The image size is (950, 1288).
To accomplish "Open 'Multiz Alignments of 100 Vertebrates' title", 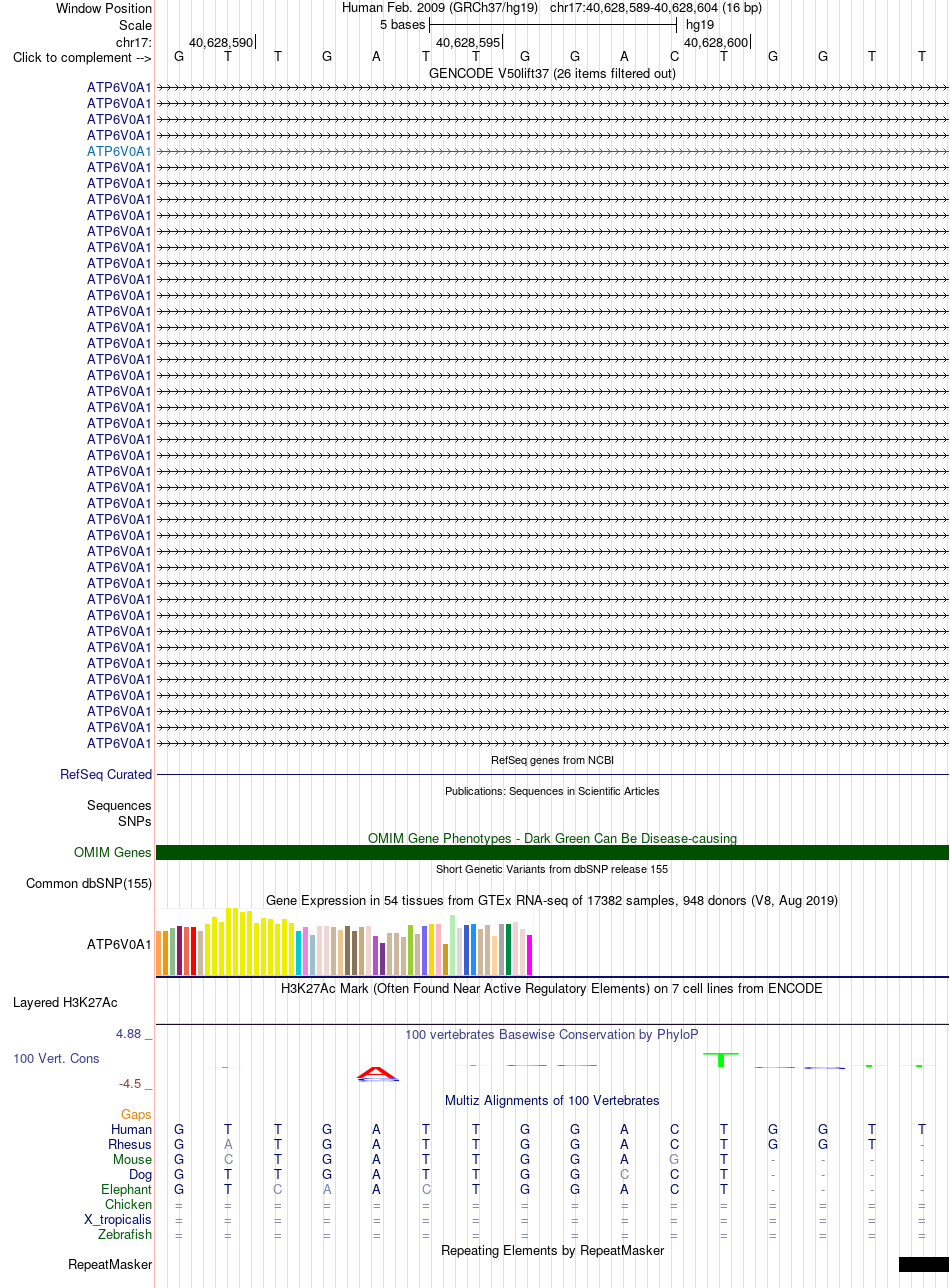I will pyautogui.click(x=552, y=1100).
